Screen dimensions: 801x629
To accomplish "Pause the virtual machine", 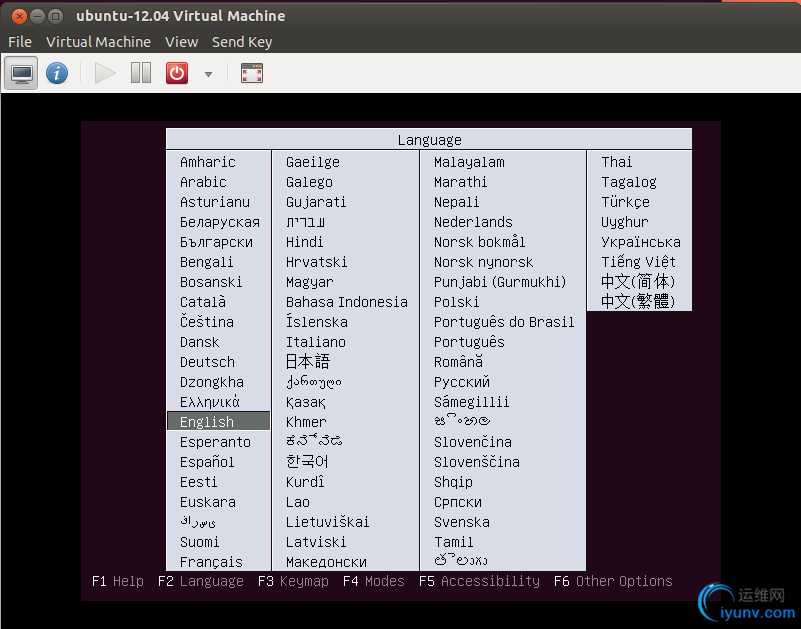I will coord(141,73).
